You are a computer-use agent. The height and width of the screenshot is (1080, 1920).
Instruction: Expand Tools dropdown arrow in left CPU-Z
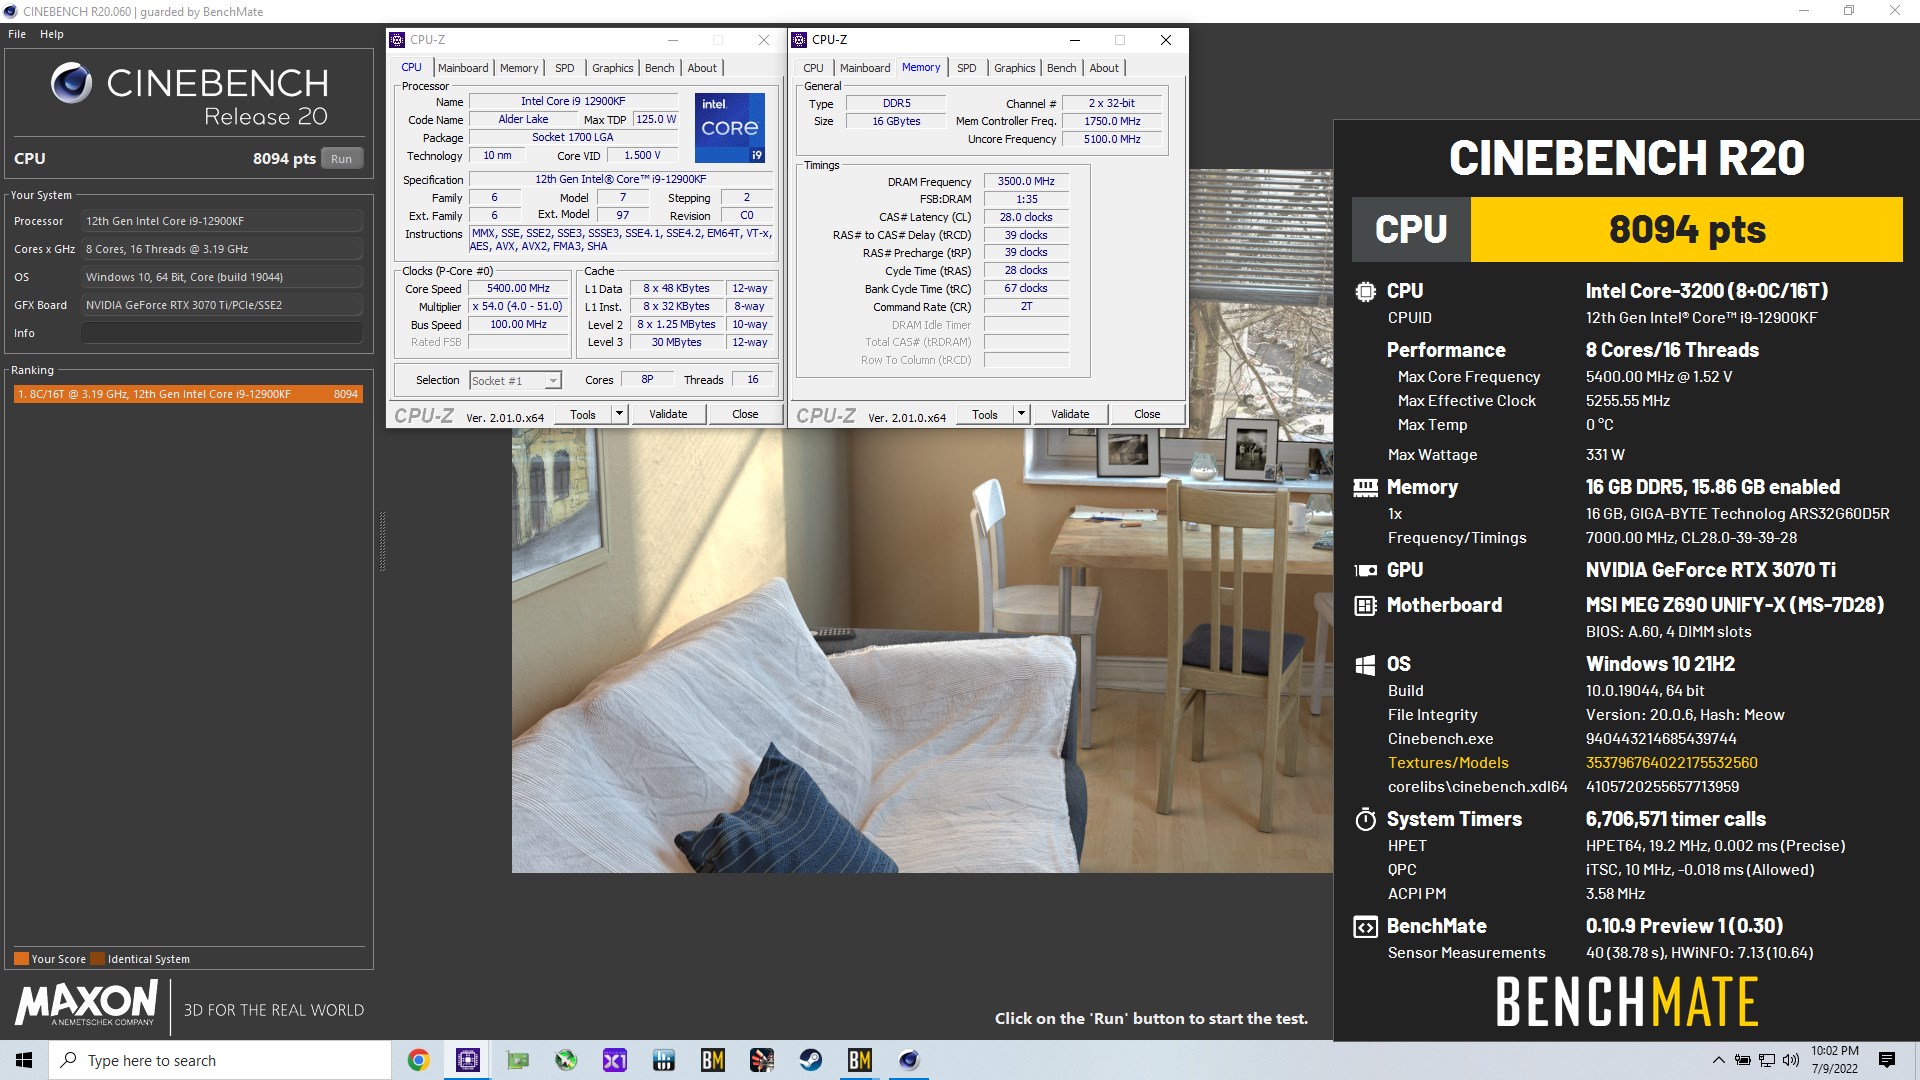[619, 414]
